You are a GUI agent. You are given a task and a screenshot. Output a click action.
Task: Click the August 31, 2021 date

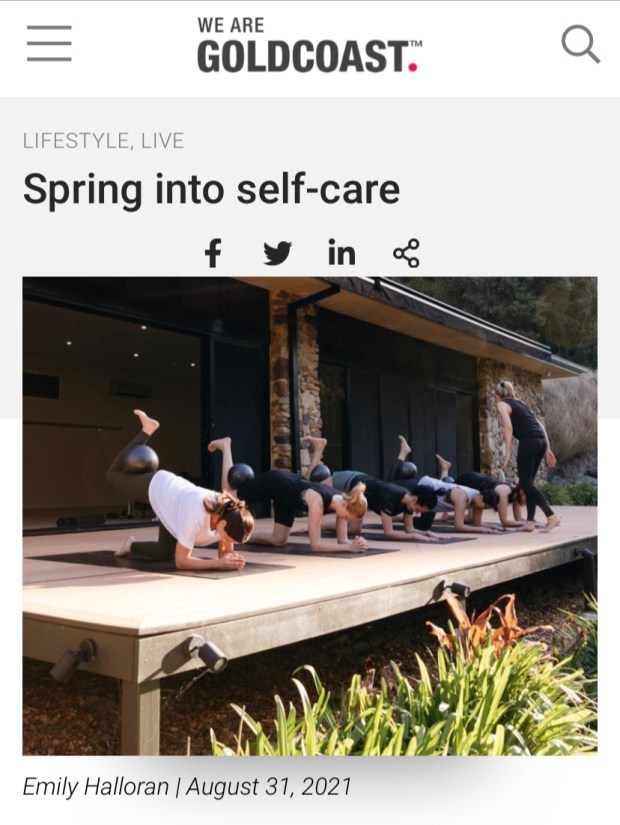[x=268, y=787]
